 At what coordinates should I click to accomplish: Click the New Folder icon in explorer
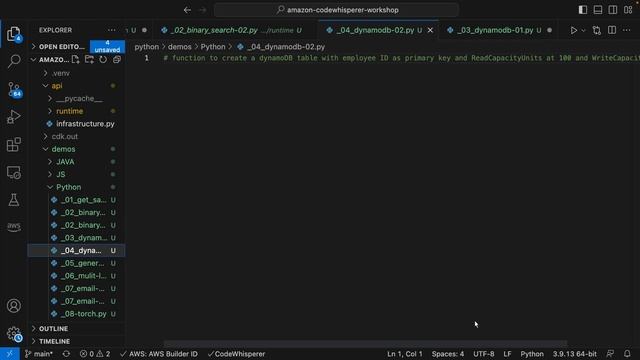pyautogui.click(x=89, y=60)
